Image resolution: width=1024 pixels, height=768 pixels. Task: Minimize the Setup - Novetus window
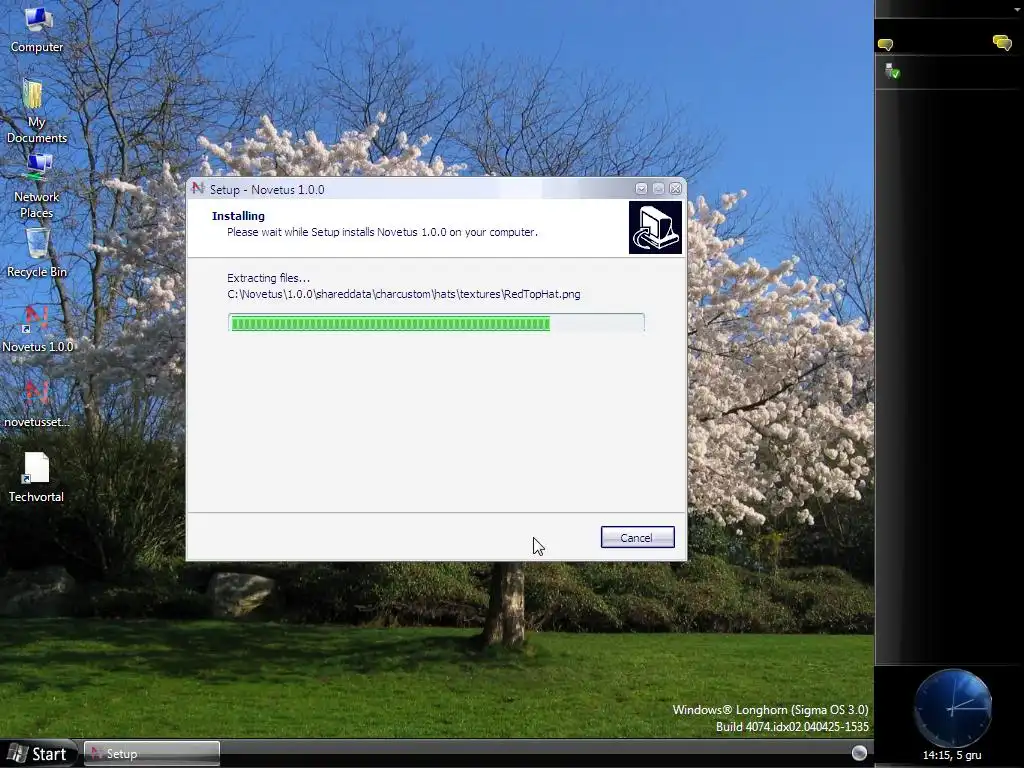(x=641, y=189)
